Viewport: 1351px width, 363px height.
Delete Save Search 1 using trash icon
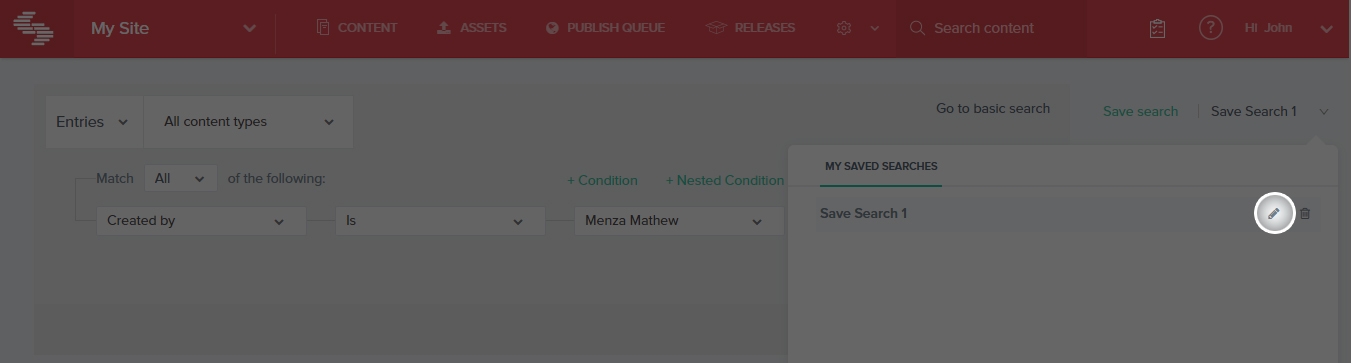[x=1305, y=213]
